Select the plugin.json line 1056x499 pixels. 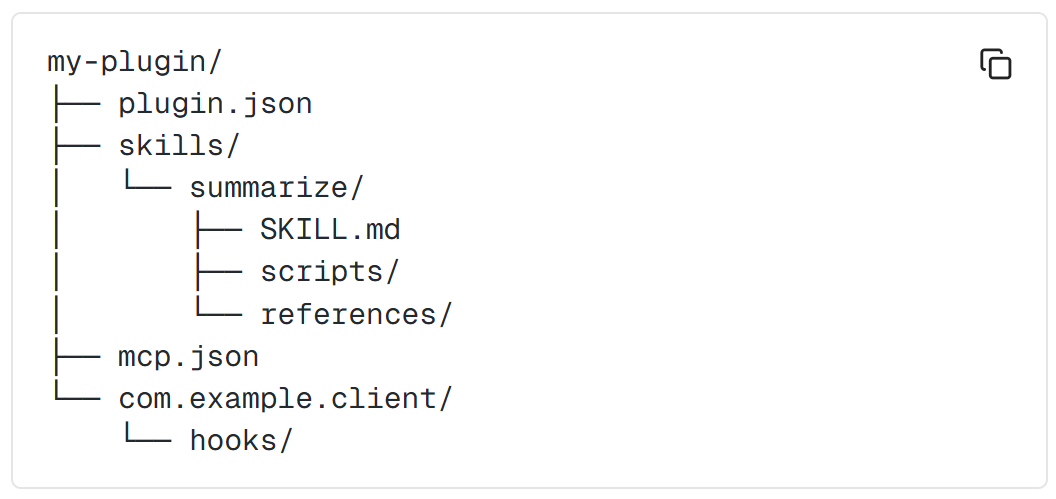[216, 104]
